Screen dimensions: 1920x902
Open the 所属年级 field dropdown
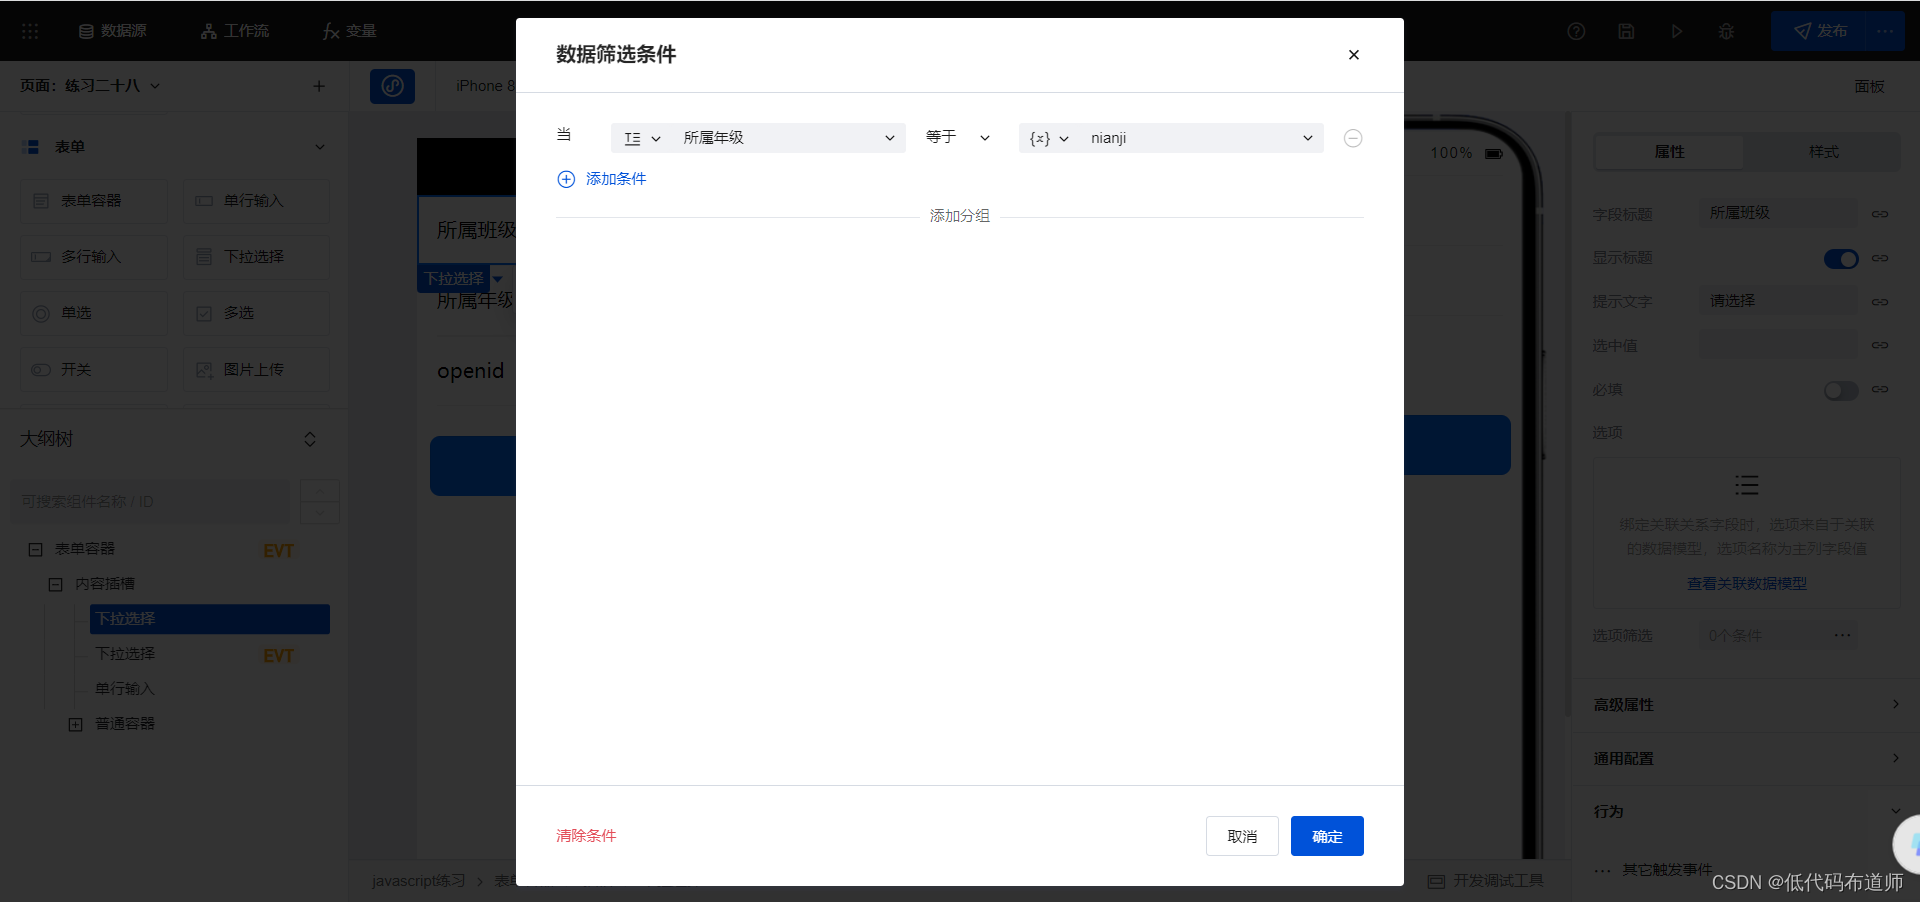pos(788,138)
